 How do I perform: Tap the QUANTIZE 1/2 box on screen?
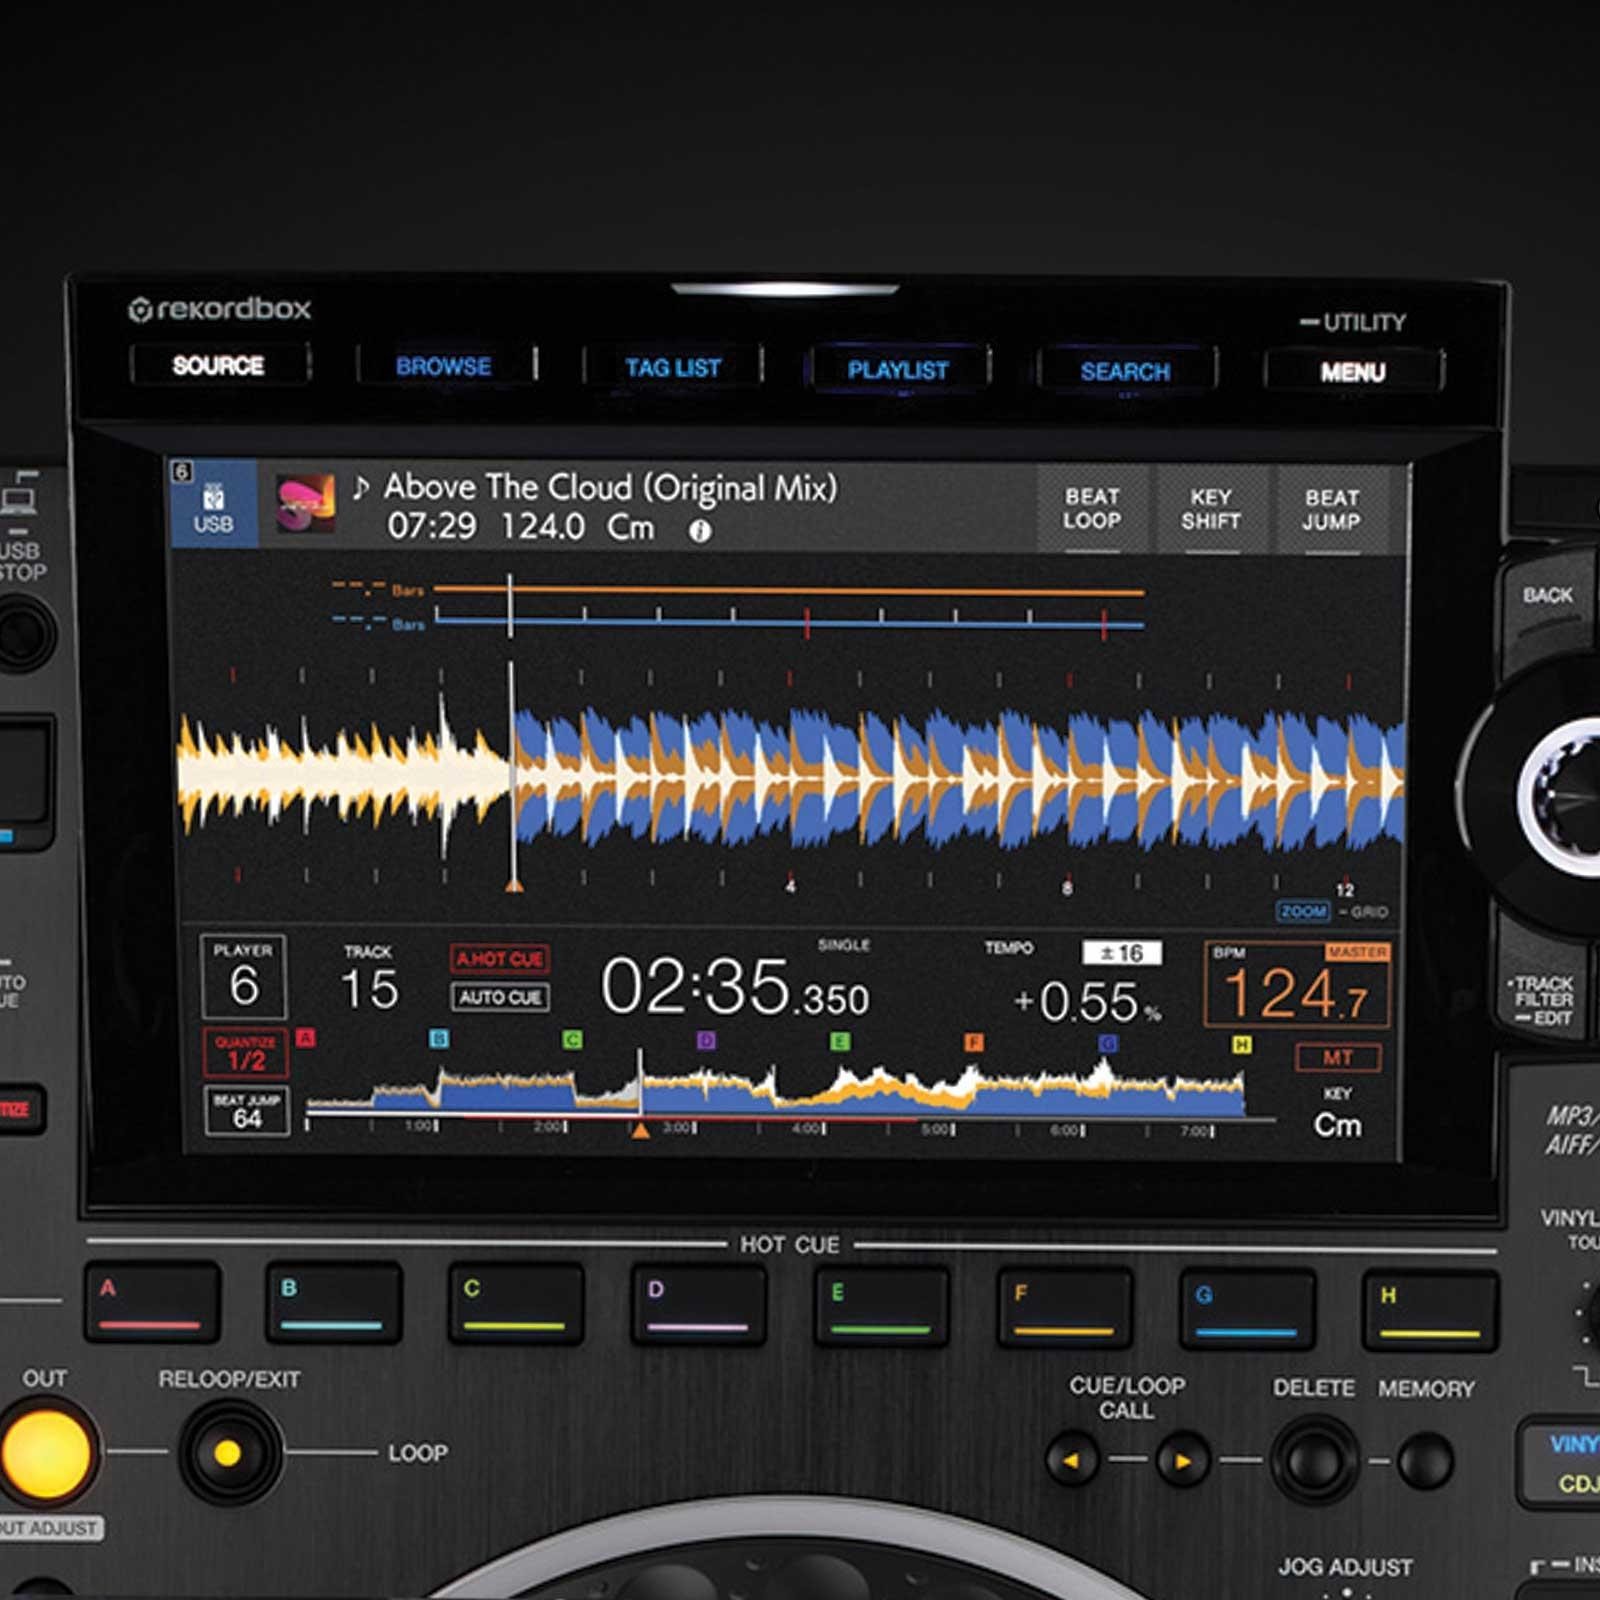[246, 1053]
